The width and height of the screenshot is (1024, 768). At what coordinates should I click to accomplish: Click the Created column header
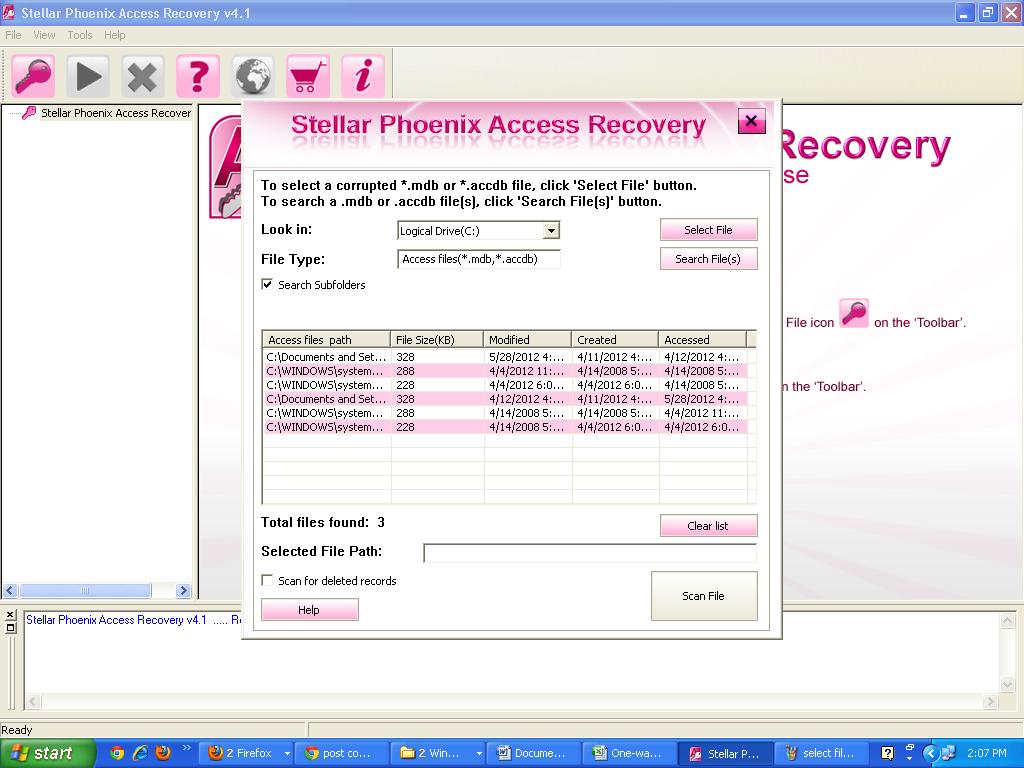[x=615, y=340]
